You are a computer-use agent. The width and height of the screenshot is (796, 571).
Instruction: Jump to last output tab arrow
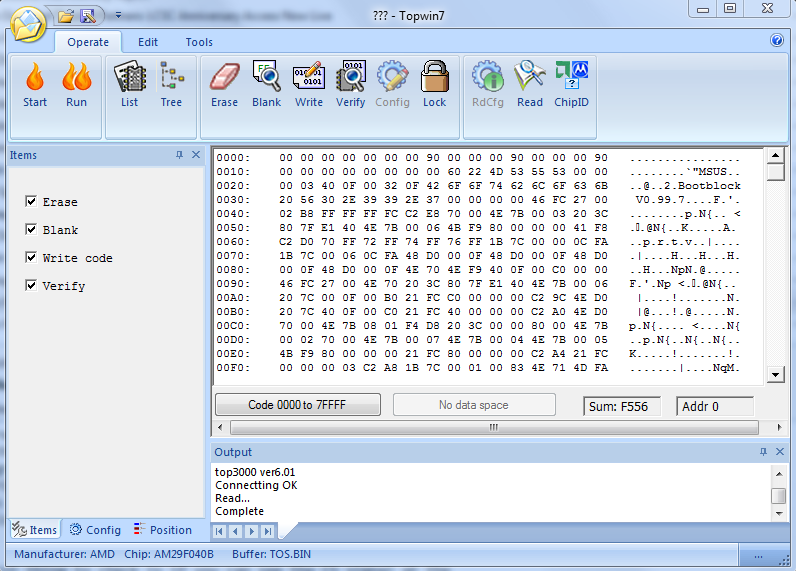point(268,531)
